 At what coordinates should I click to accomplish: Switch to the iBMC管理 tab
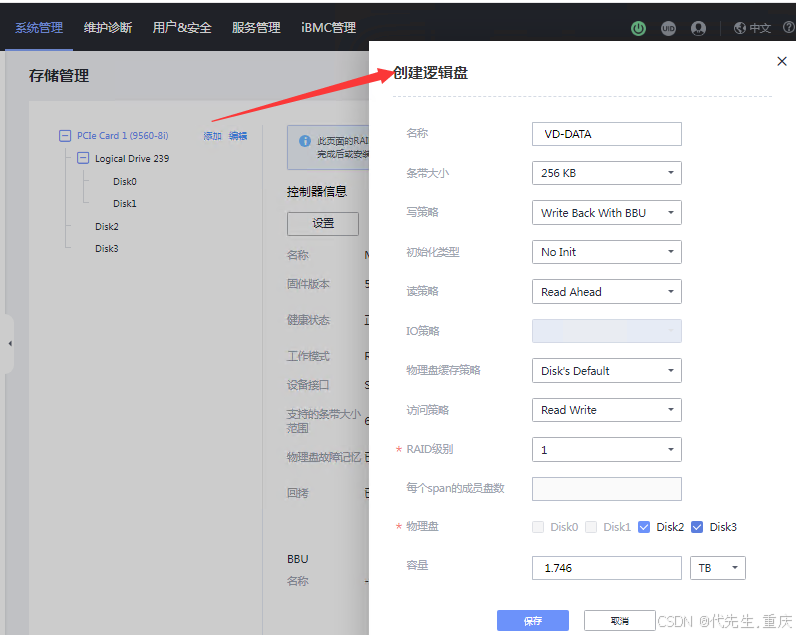(x=328, y=27)
